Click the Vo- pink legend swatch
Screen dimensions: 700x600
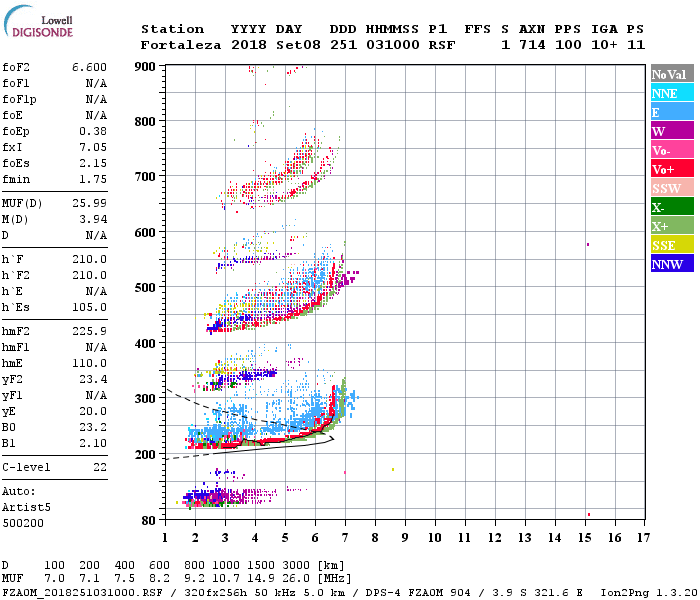coord(672,150)
